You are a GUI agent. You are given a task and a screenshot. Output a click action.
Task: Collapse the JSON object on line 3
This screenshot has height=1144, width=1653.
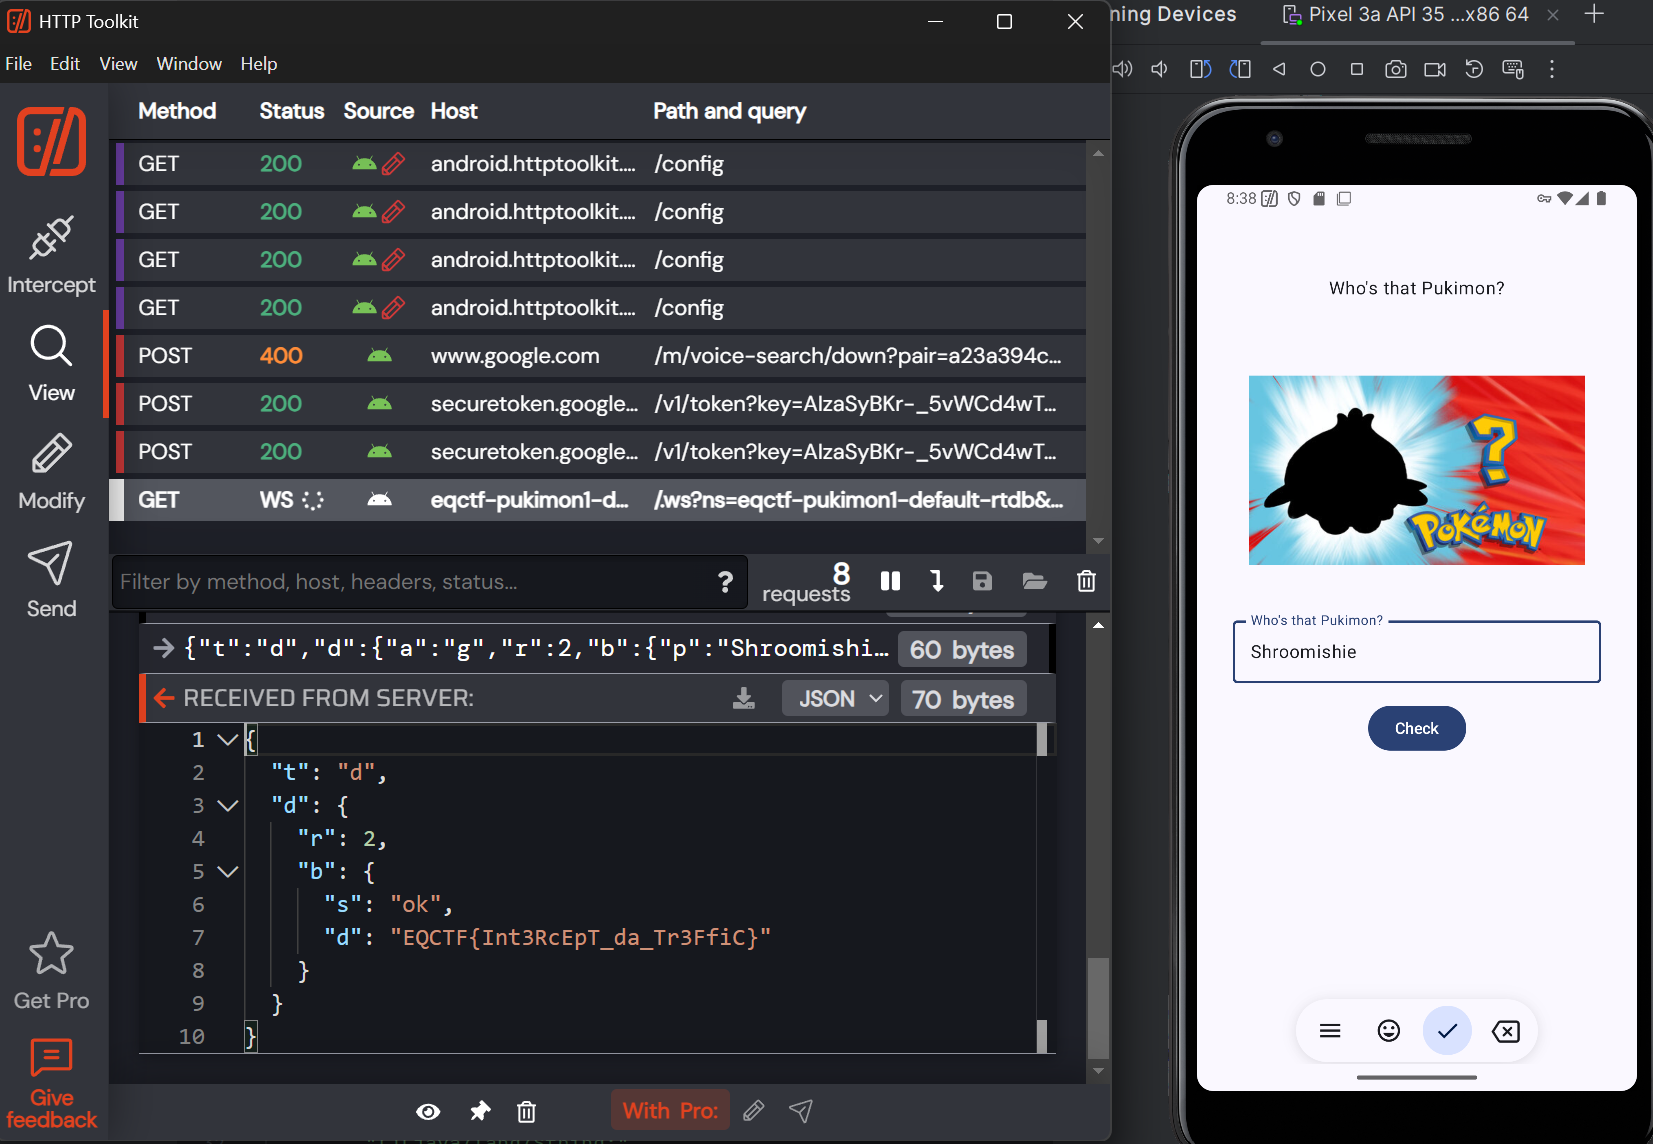[x=228, y=805]
